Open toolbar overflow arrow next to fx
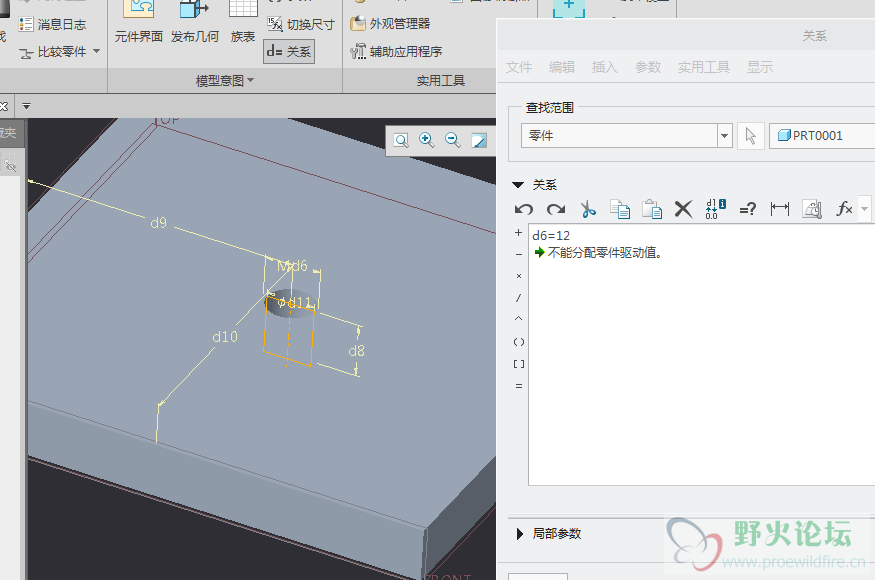The width and height of the screenshot is (875, 580). click(864, 209)
